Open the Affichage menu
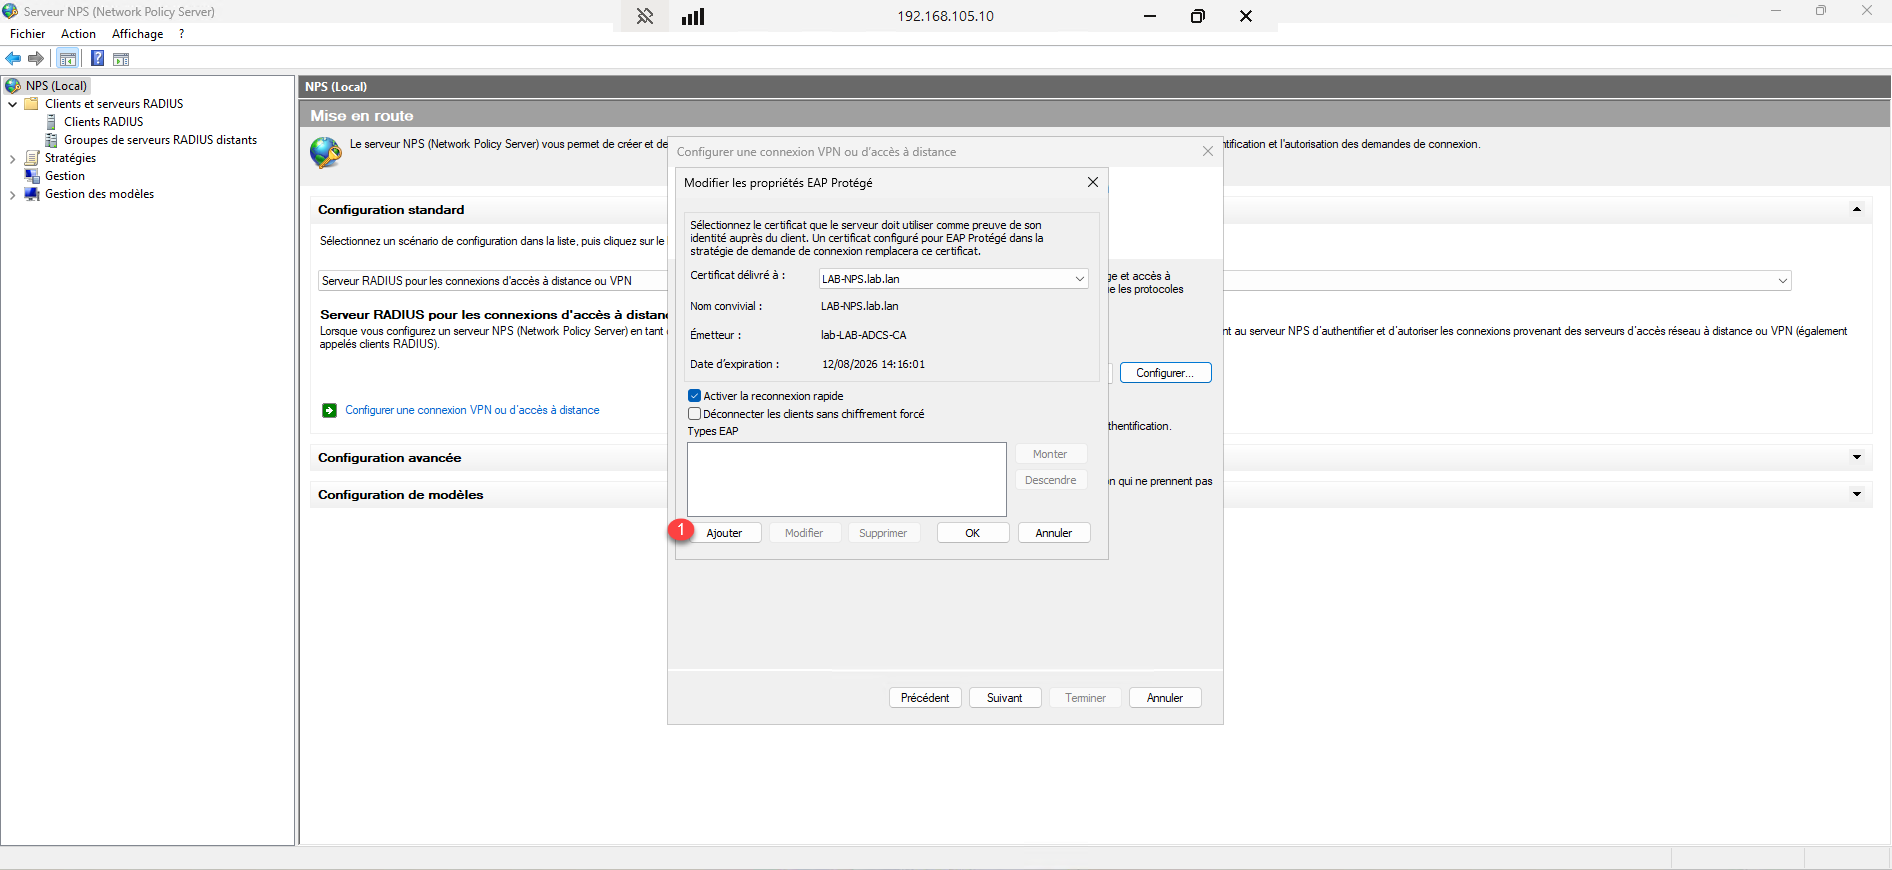 [137, 34]
